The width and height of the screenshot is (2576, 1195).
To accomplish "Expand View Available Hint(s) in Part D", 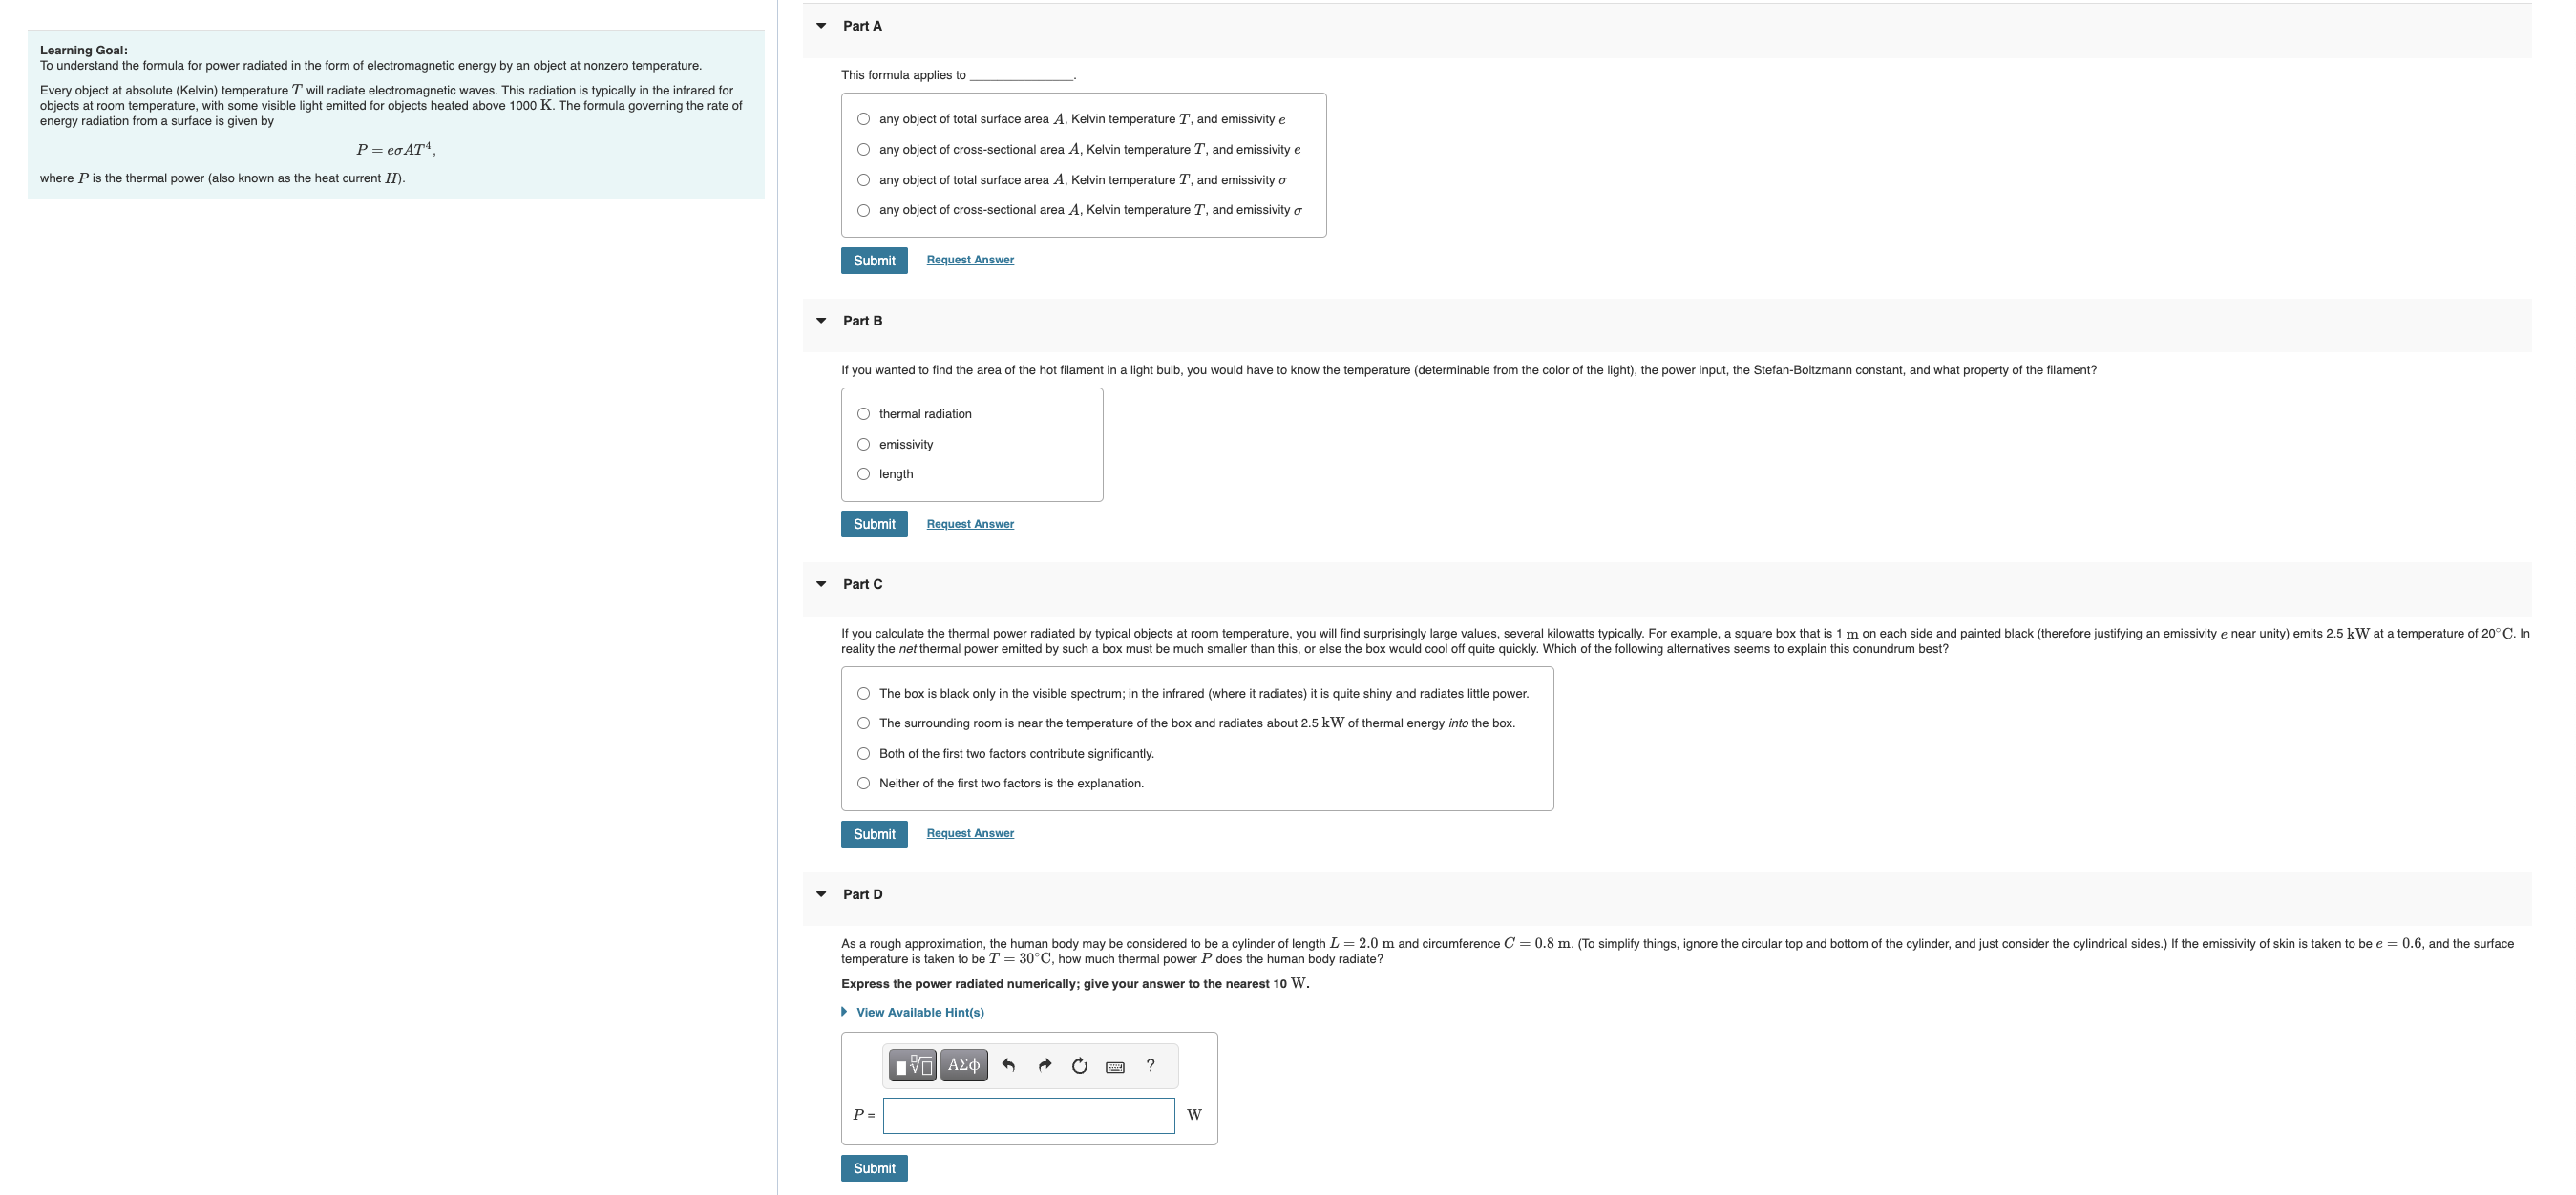I will coord(919,1012).
